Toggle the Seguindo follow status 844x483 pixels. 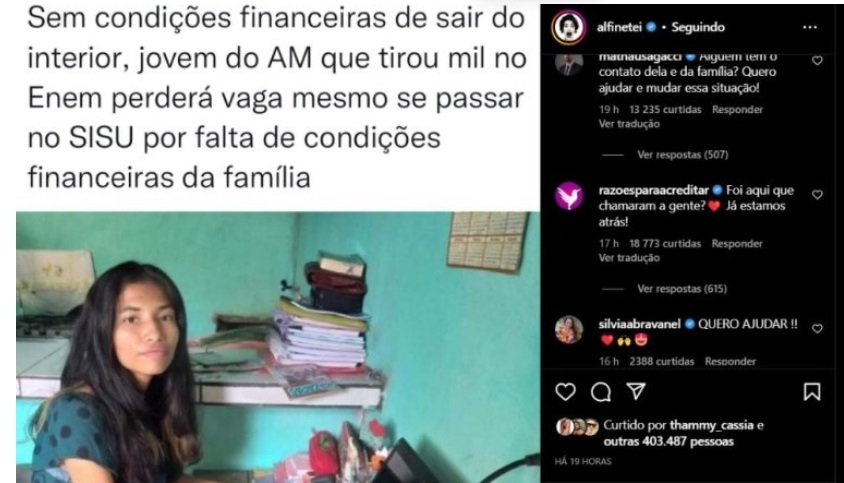[698, 27]
